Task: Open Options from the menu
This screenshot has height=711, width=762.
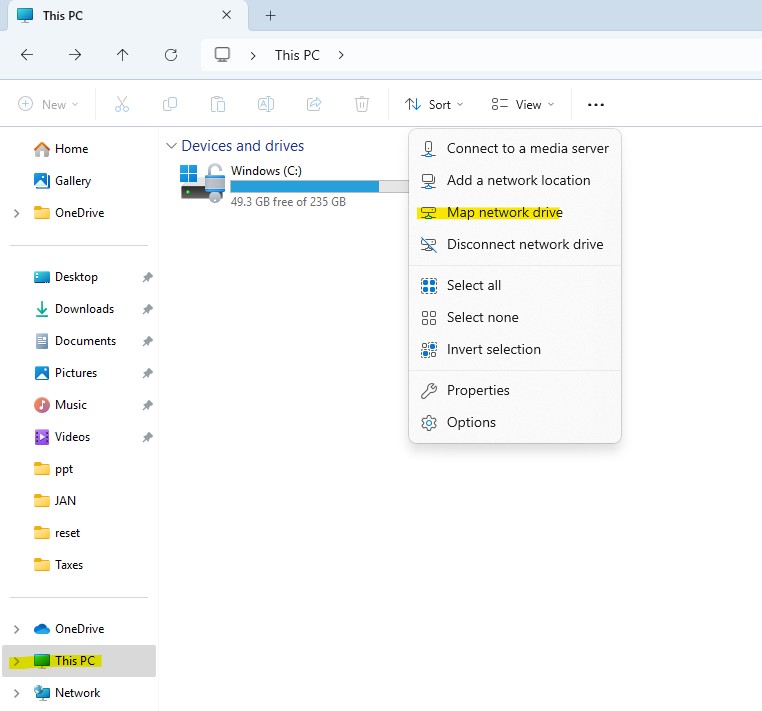Action: [x=515, y=422]
